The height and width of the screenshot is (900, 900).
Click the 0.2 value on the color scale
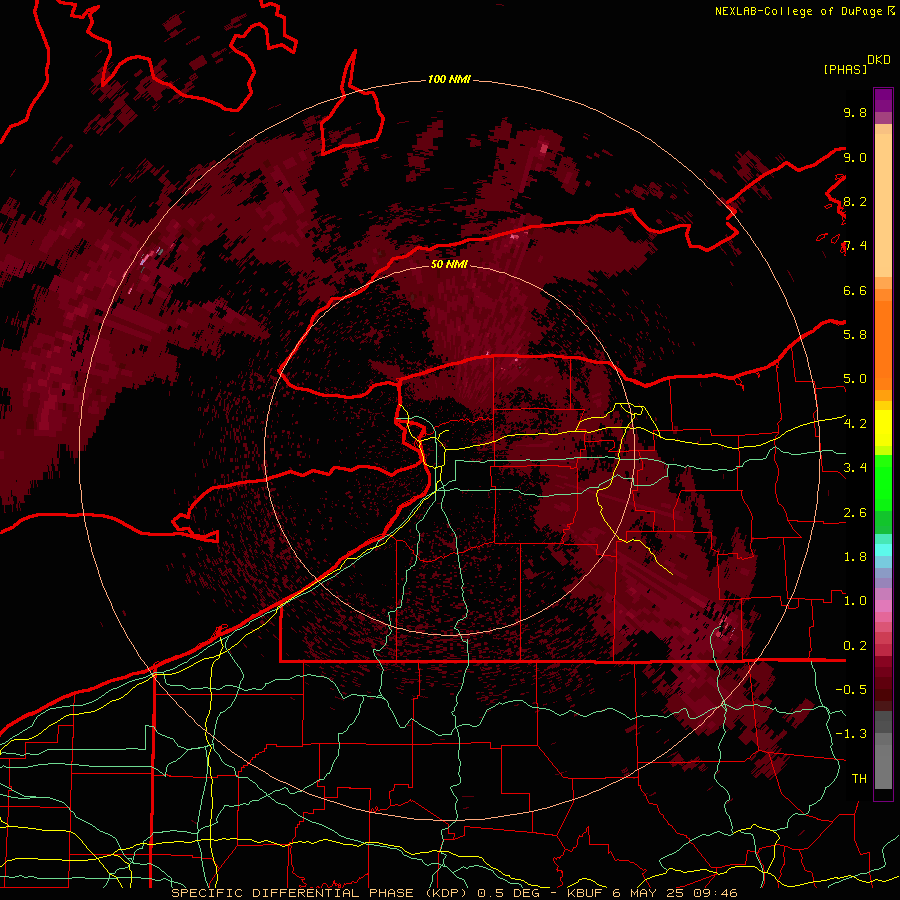point(855,646)
